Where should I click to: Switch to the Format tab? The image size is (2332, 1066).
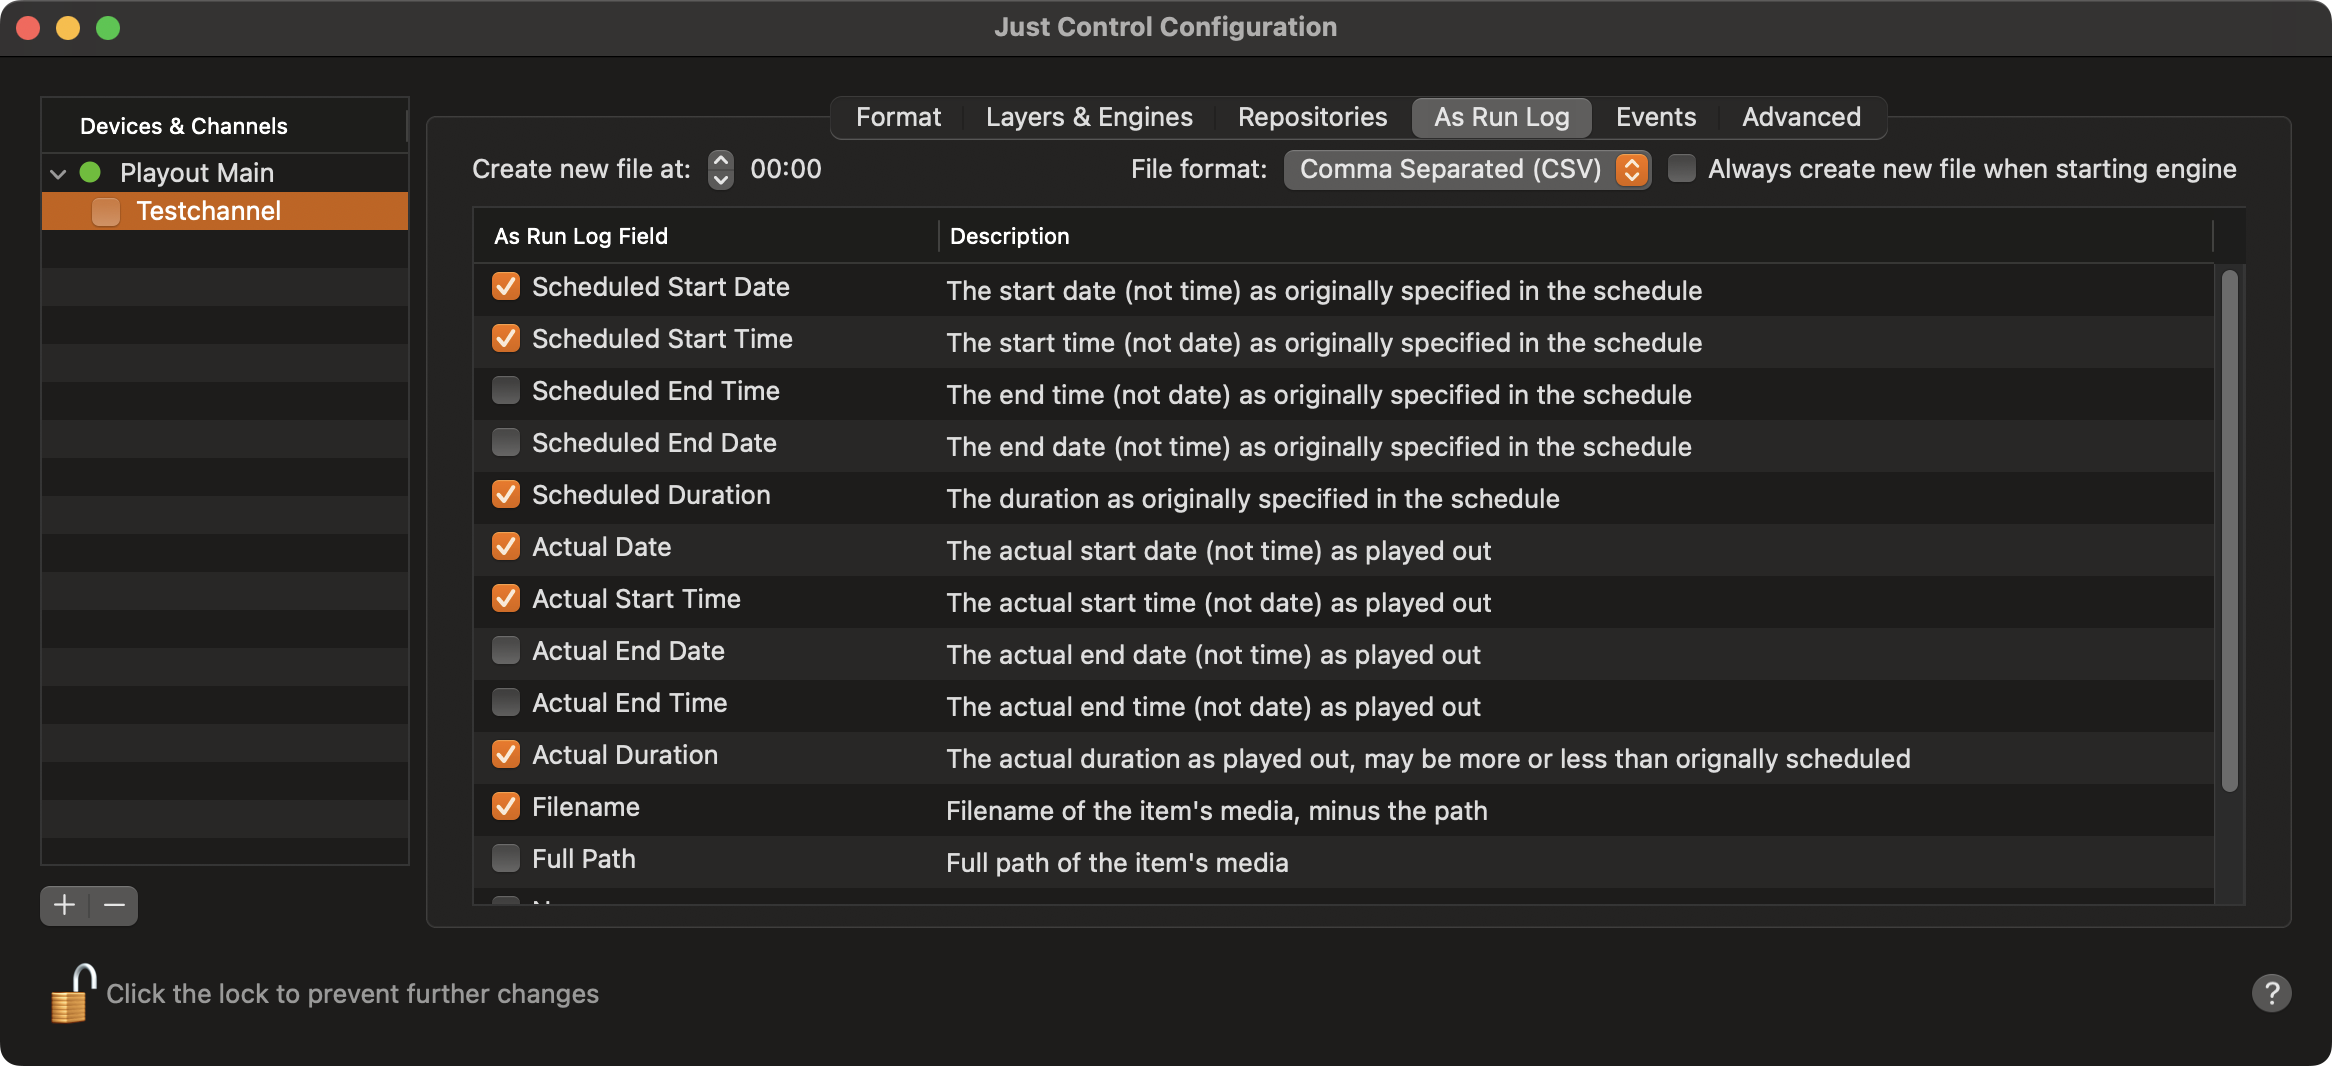898,117
